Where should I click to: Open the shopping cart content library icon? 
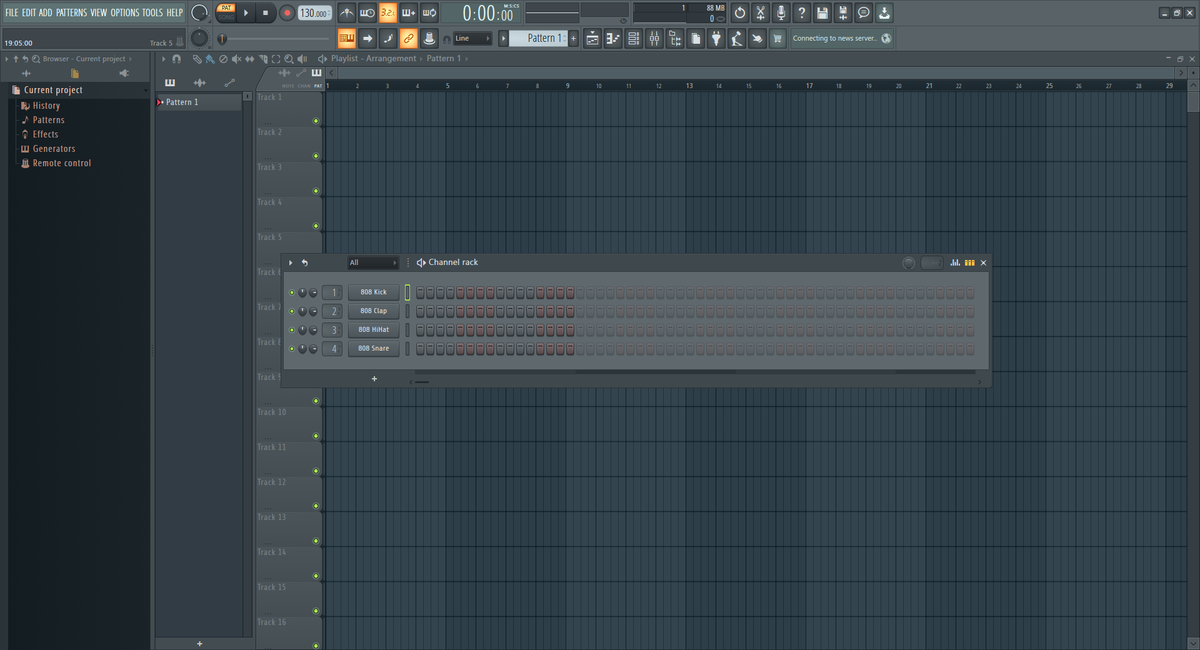pos(777,38)
